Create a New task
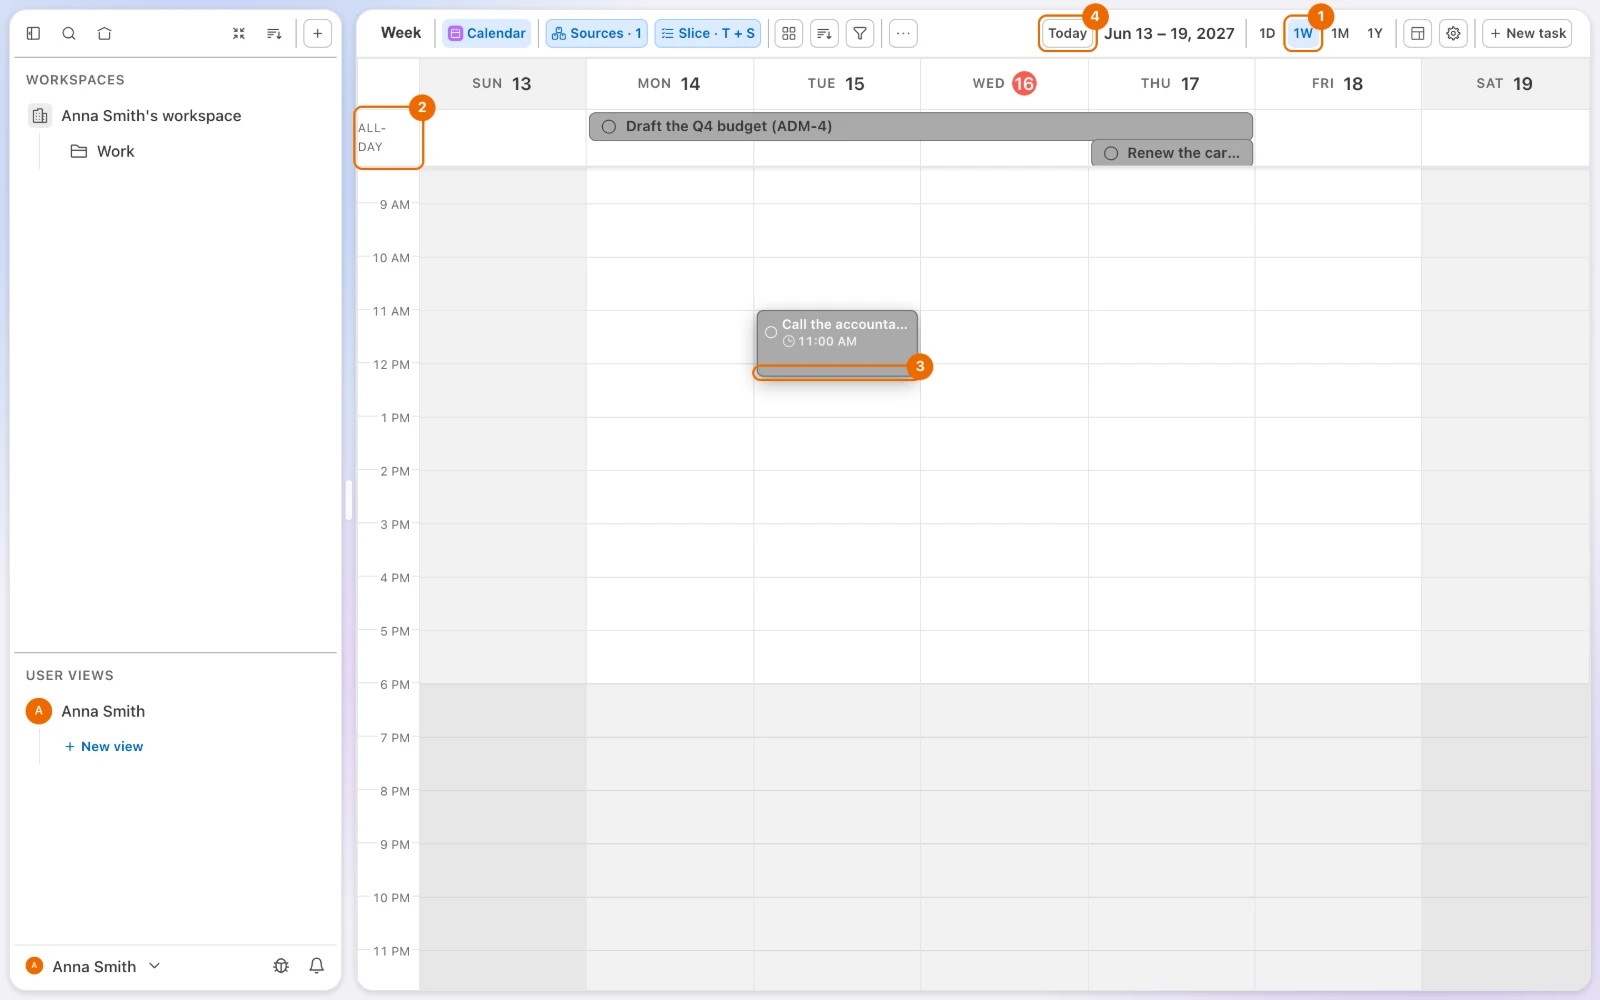Viewport: 1600px width, 1000px height. (1527, 33)
